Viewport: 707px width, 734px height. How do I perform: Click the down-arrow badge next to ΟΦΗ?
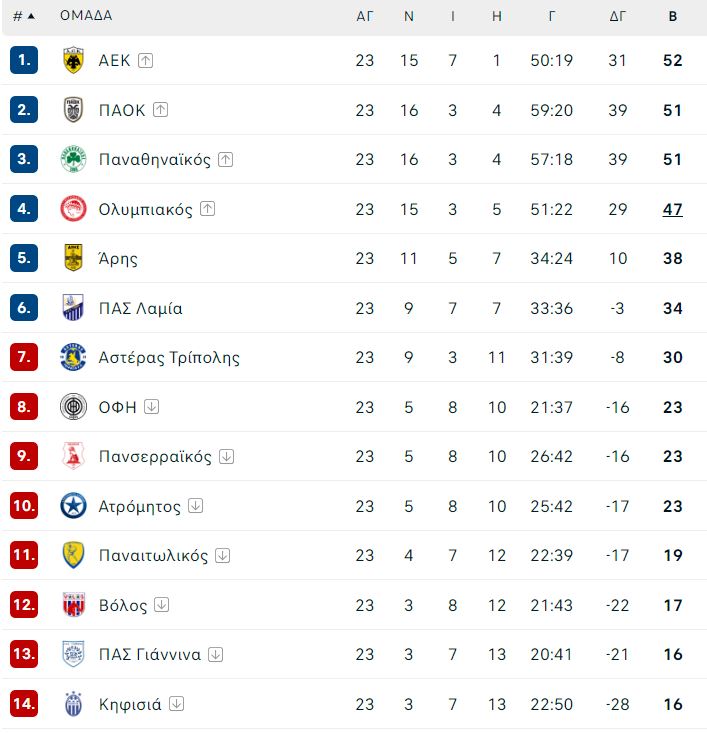tap(151, 407)
